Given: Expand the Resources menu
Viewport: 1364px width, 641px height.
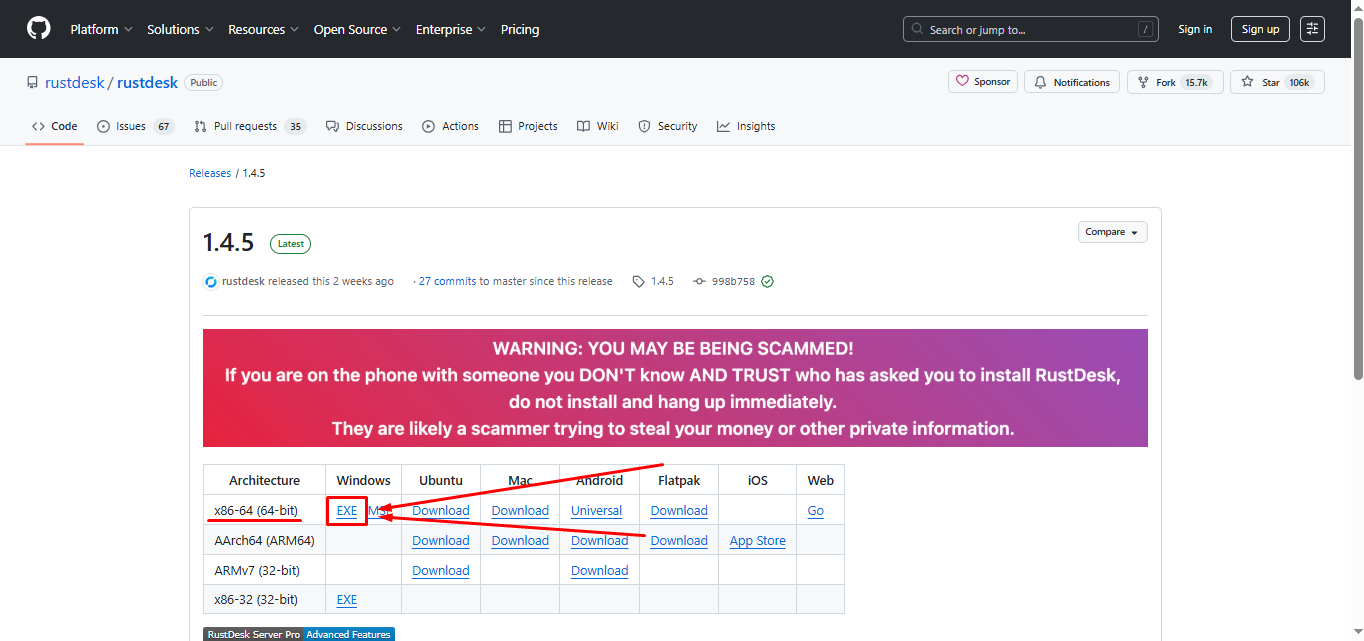Looking at the screenshot, I should (263, 29).
